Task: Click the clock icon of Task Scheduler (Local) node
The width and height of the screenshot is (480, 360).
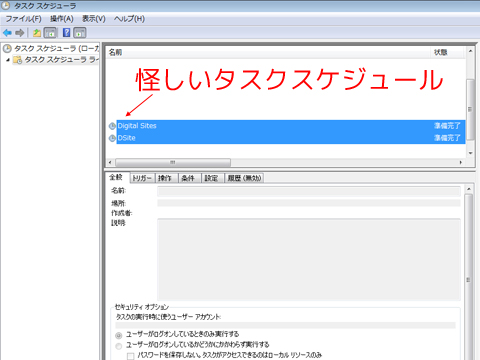Action: (7, 49)
